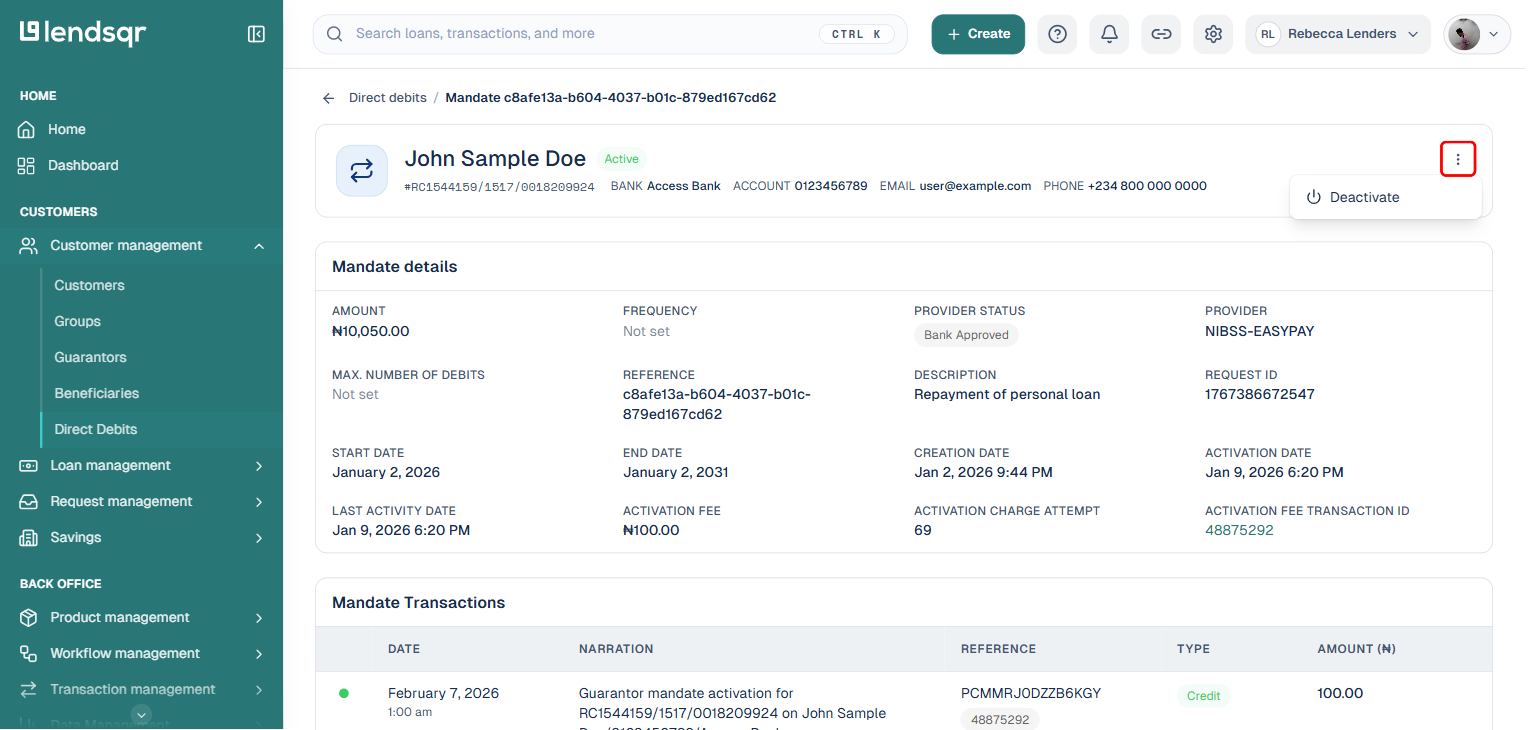Go to Direct Debits sidebar item

pyautogui.click(x=96, y=430)
